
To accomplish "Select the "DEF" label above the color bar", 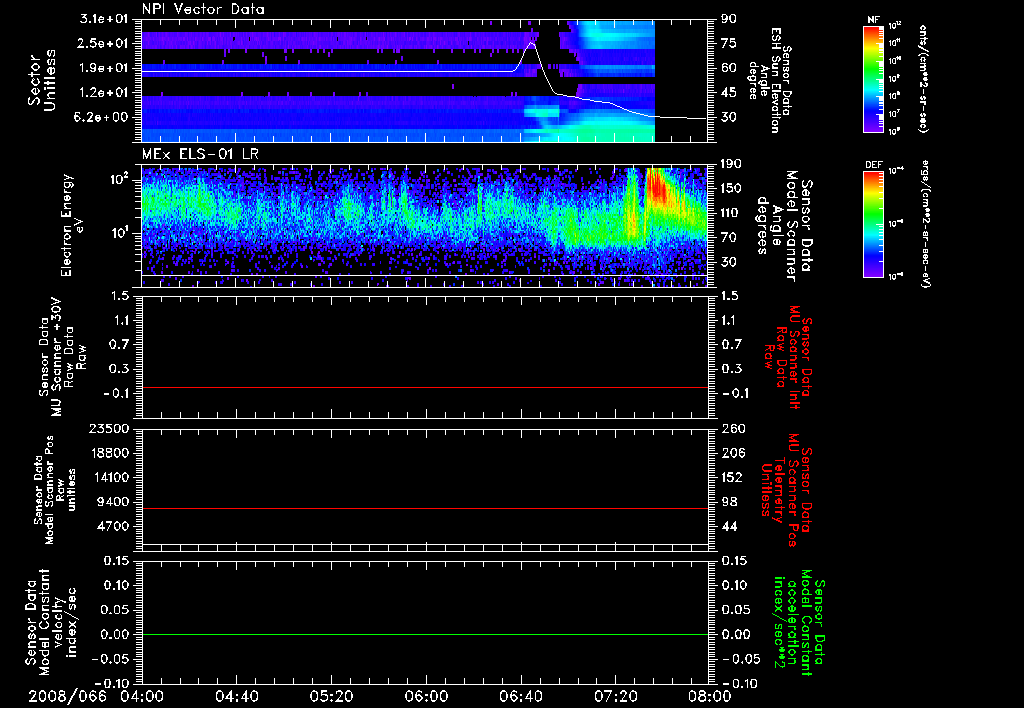I will click(x=874, y=165).
